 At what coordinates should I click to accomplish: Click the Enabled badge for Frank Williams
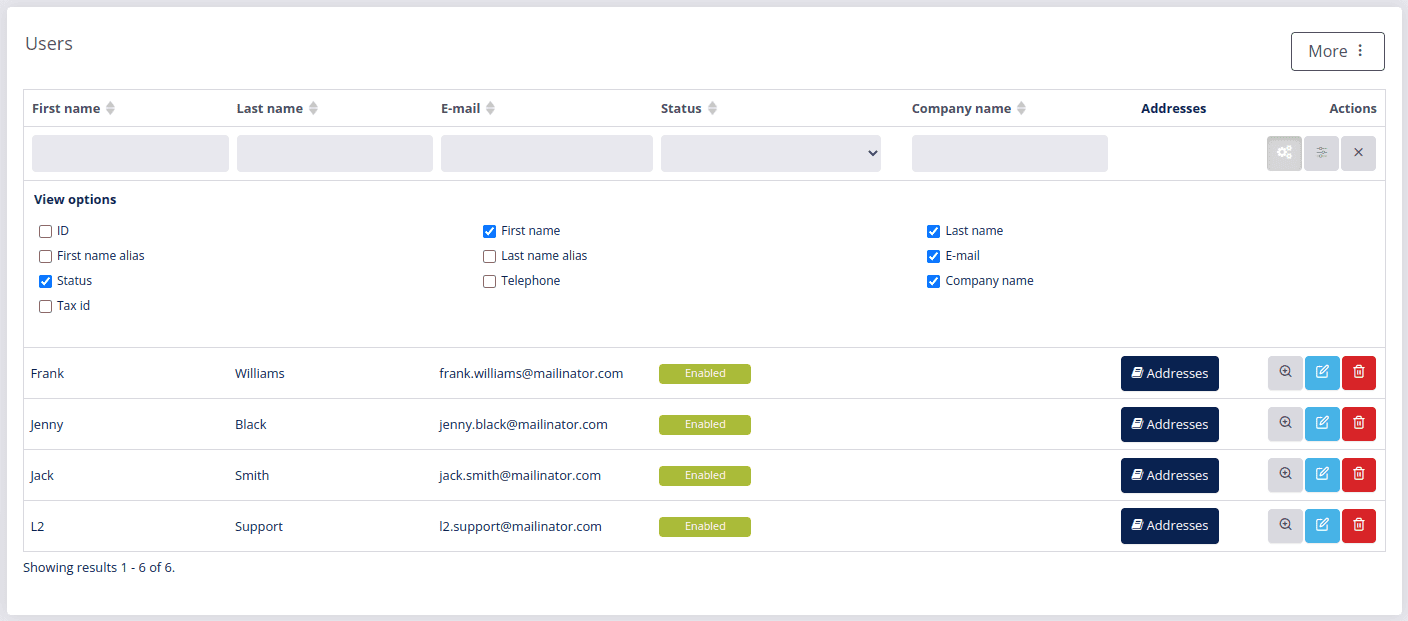[705, 373]
